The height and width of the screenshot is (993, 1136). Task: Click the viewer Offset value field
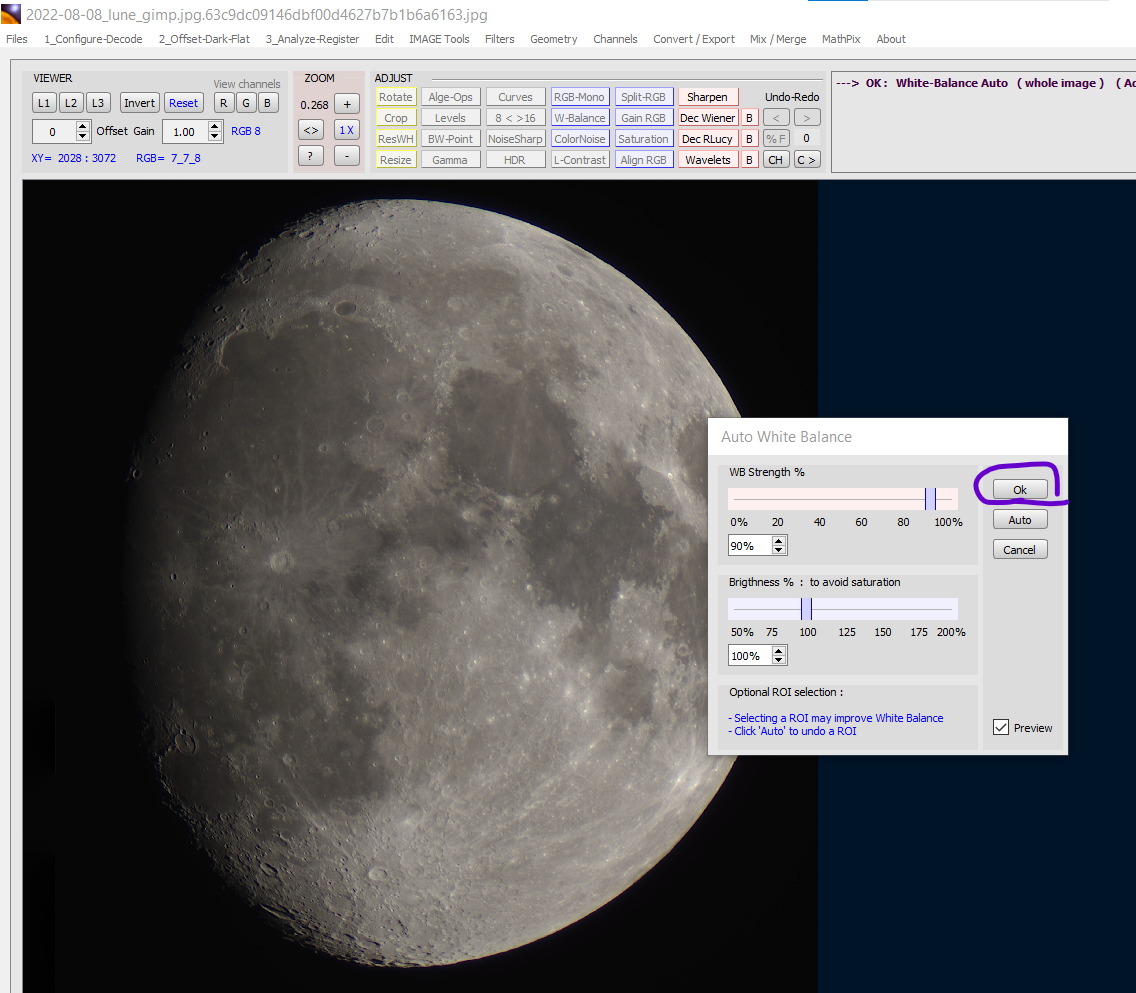[54, 131]
